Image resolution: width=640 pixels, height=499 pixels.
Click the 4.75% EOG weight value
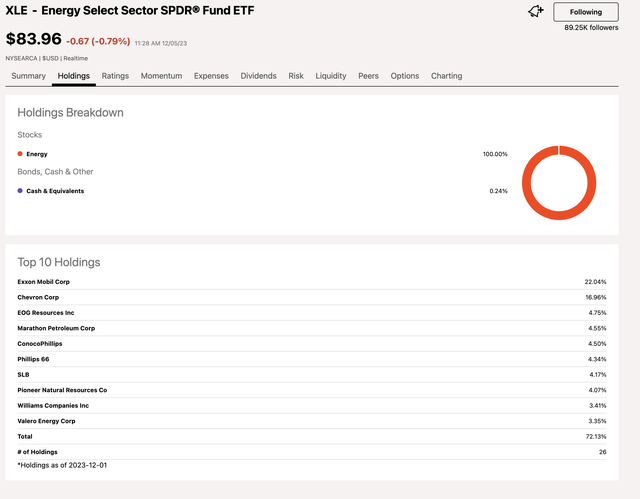(597, 313)
